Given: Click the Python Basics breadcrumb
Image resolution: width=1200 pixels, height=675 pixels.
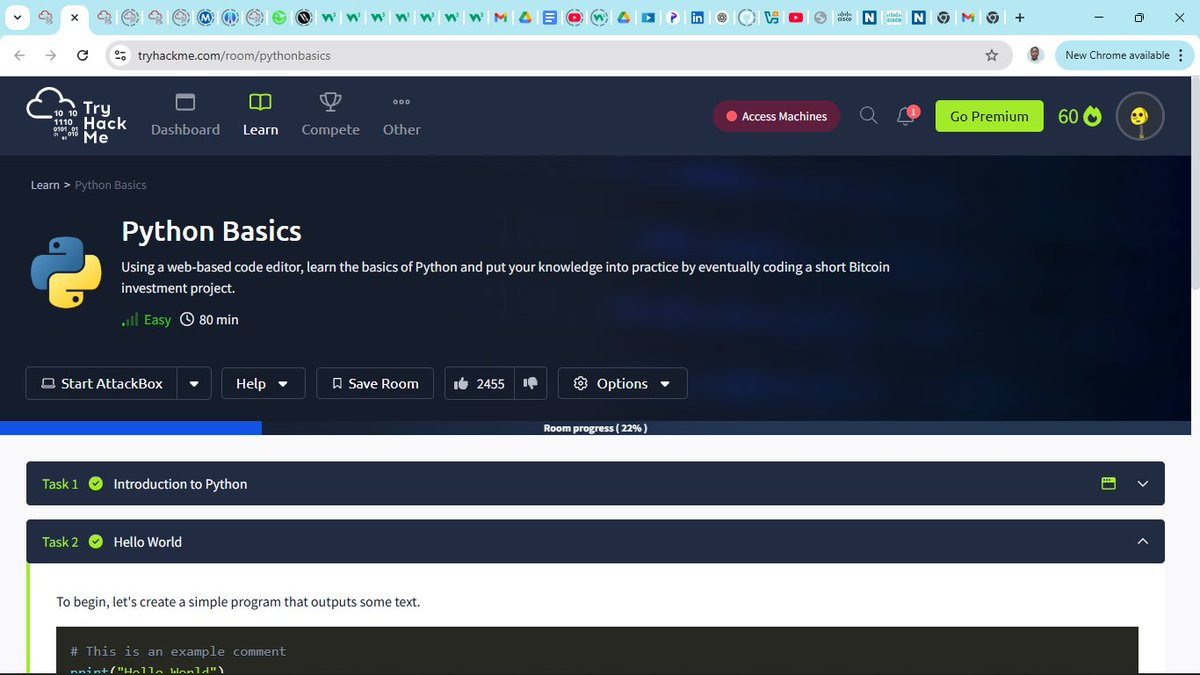Looking at the screenshot, I should pyautogui.click(x=111, y=185).
